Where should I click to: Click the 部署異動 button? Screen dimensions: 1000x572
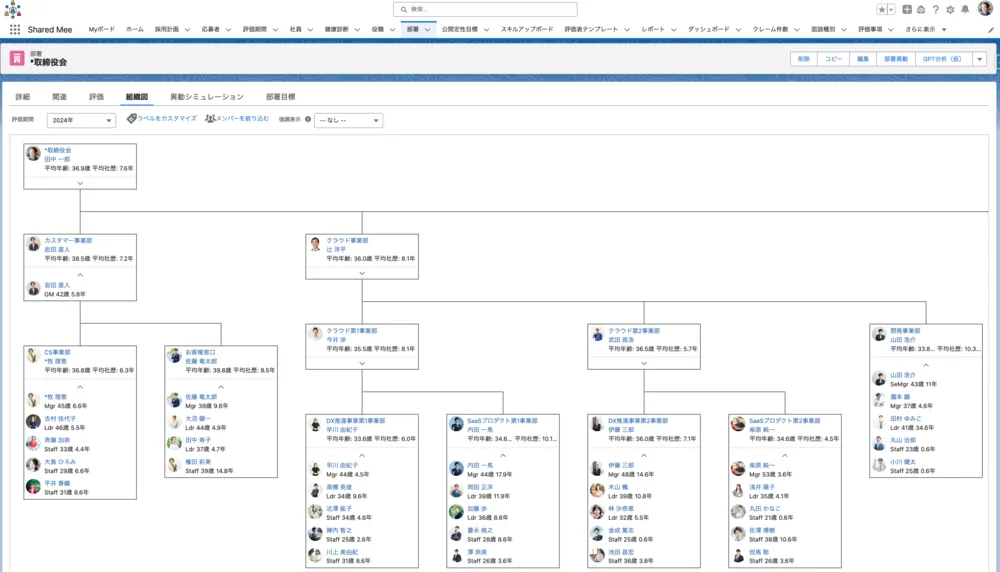pos(896,59)
